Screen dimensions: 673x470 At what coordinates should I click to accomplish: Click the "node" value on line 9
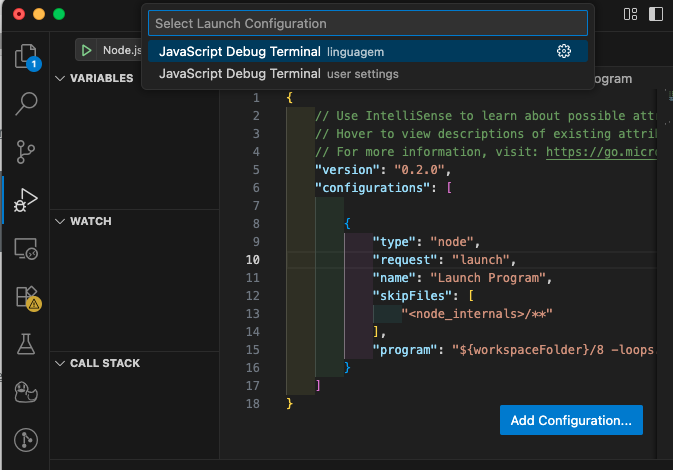452,242
